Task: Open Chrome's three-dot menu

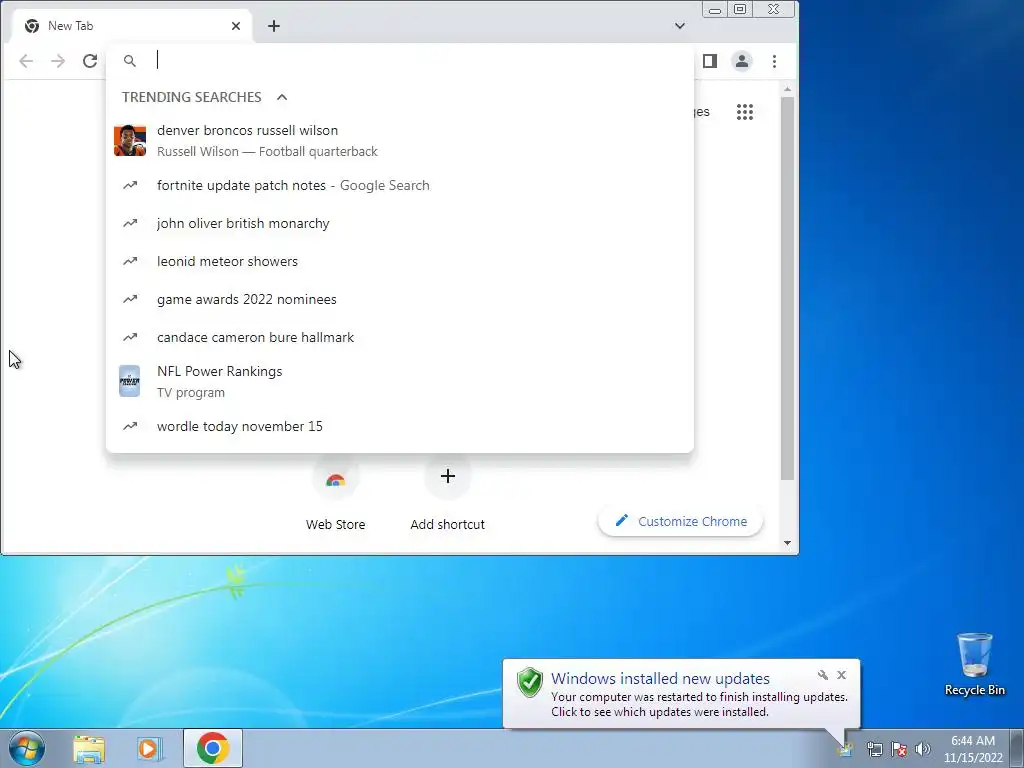Action: [x=775, y=61]
